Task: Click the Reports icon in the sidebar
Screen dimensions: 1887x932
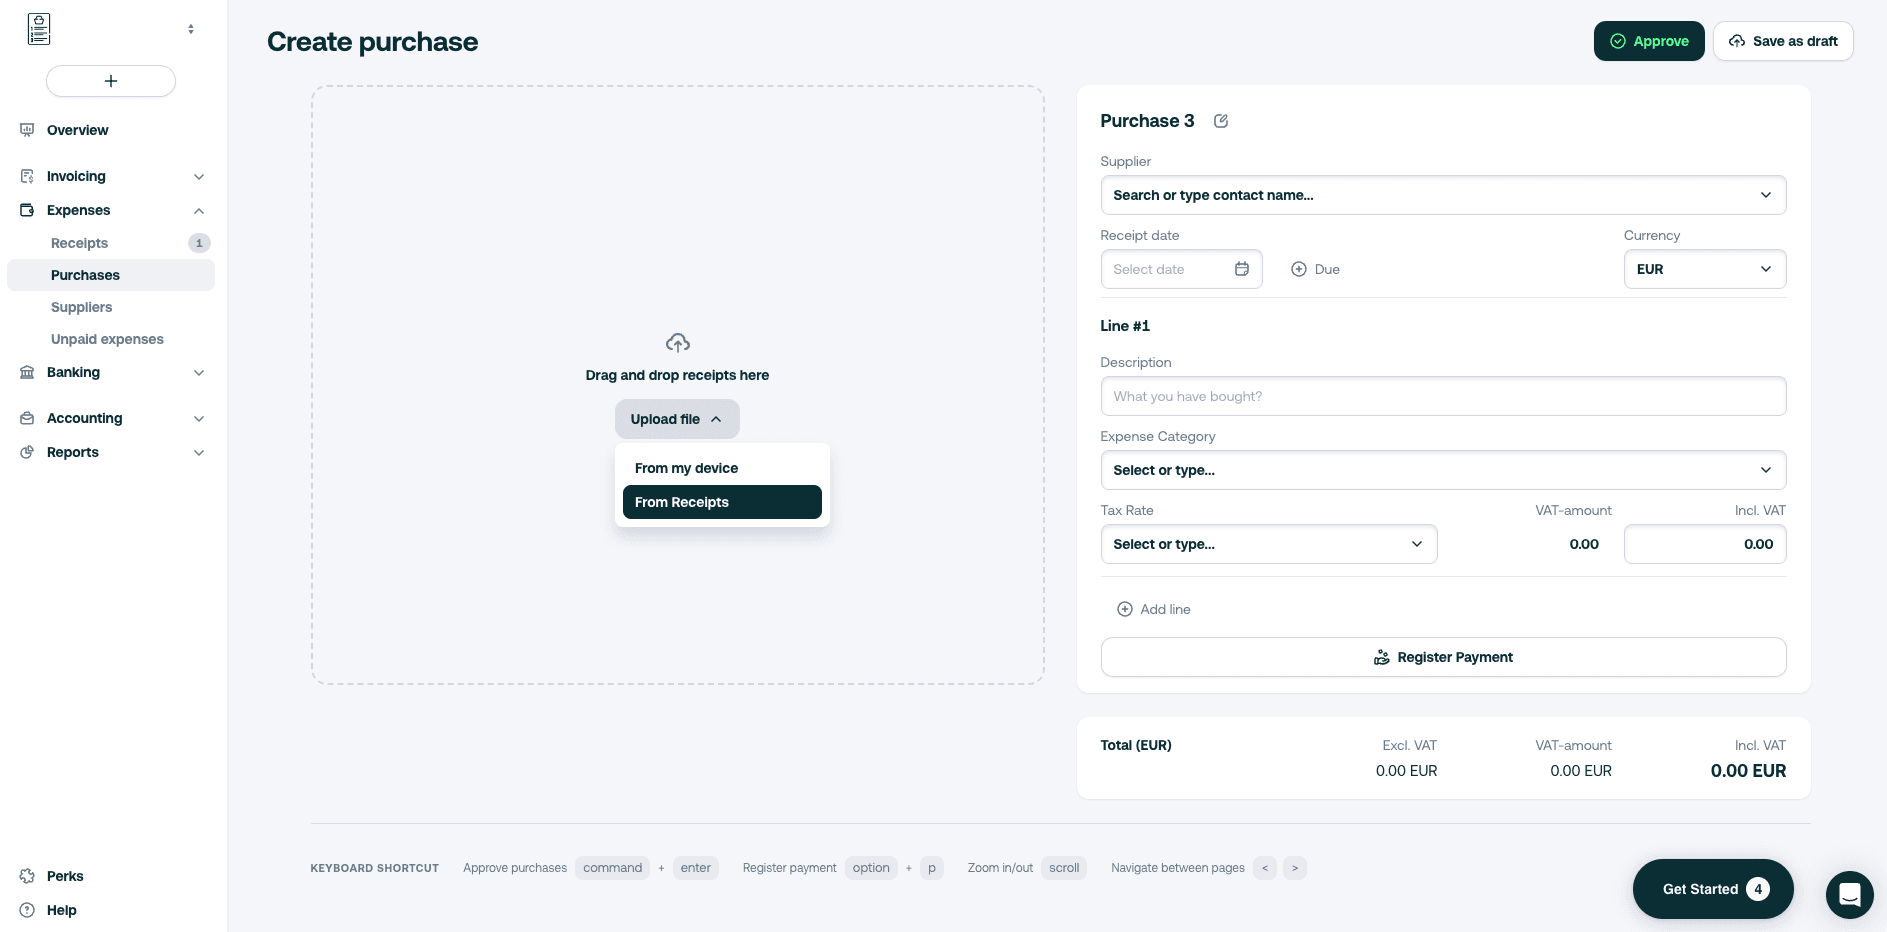Action: pos(27,452)
